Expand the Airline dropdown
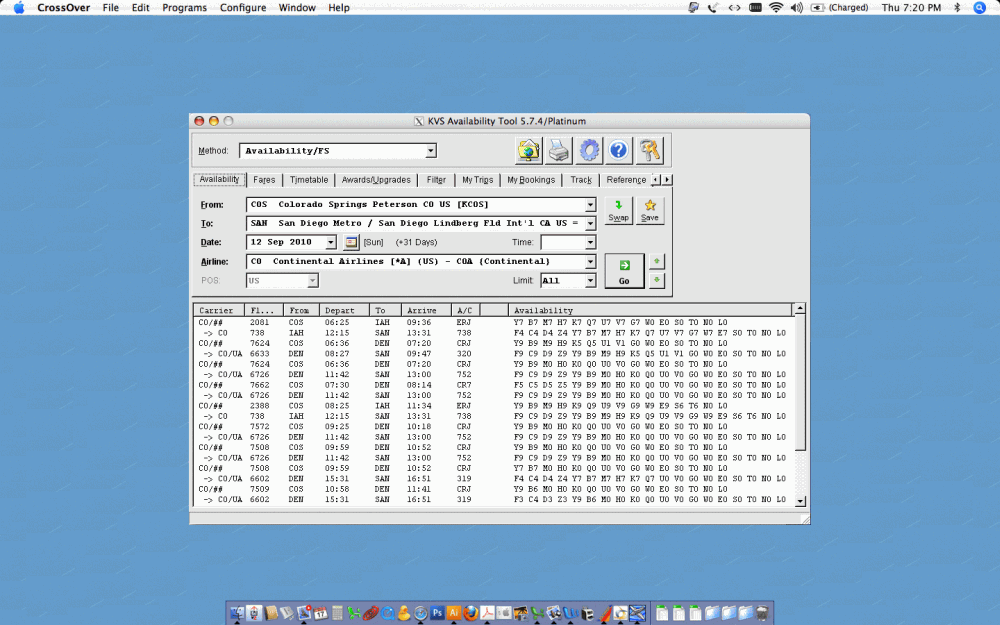1000x625 pixels. [x=591, y=261]
